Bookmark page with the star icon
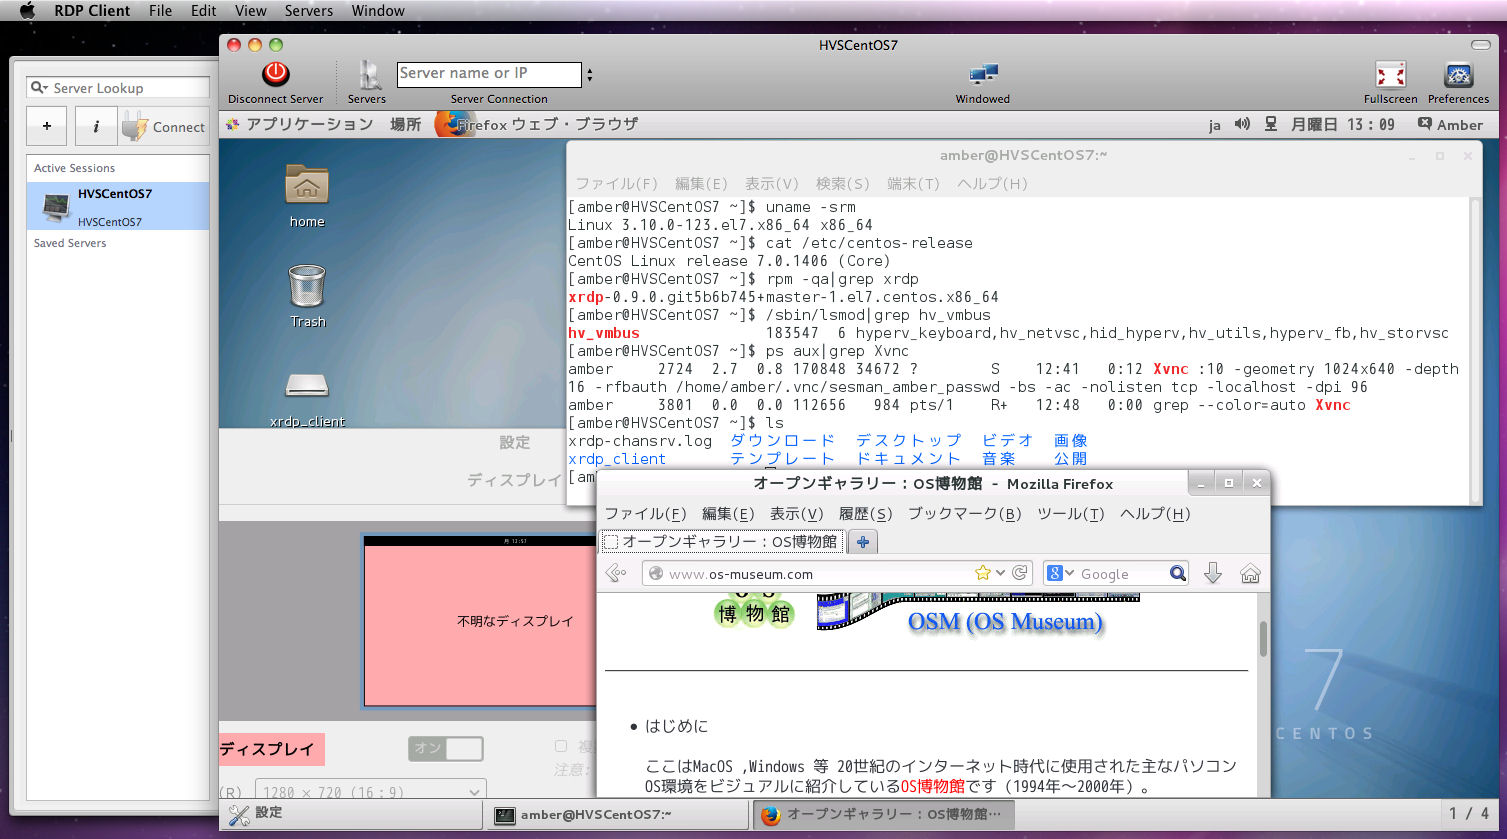This screenshot has width=1507, height=839. tap(982, 573)
